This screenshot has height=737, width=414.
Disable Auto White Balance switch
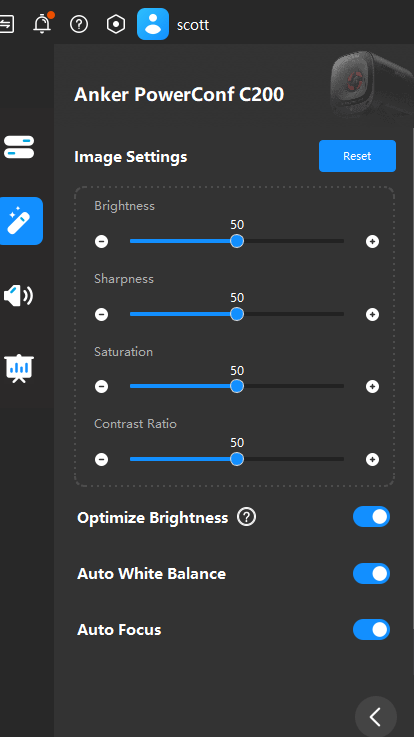(371, 573)
